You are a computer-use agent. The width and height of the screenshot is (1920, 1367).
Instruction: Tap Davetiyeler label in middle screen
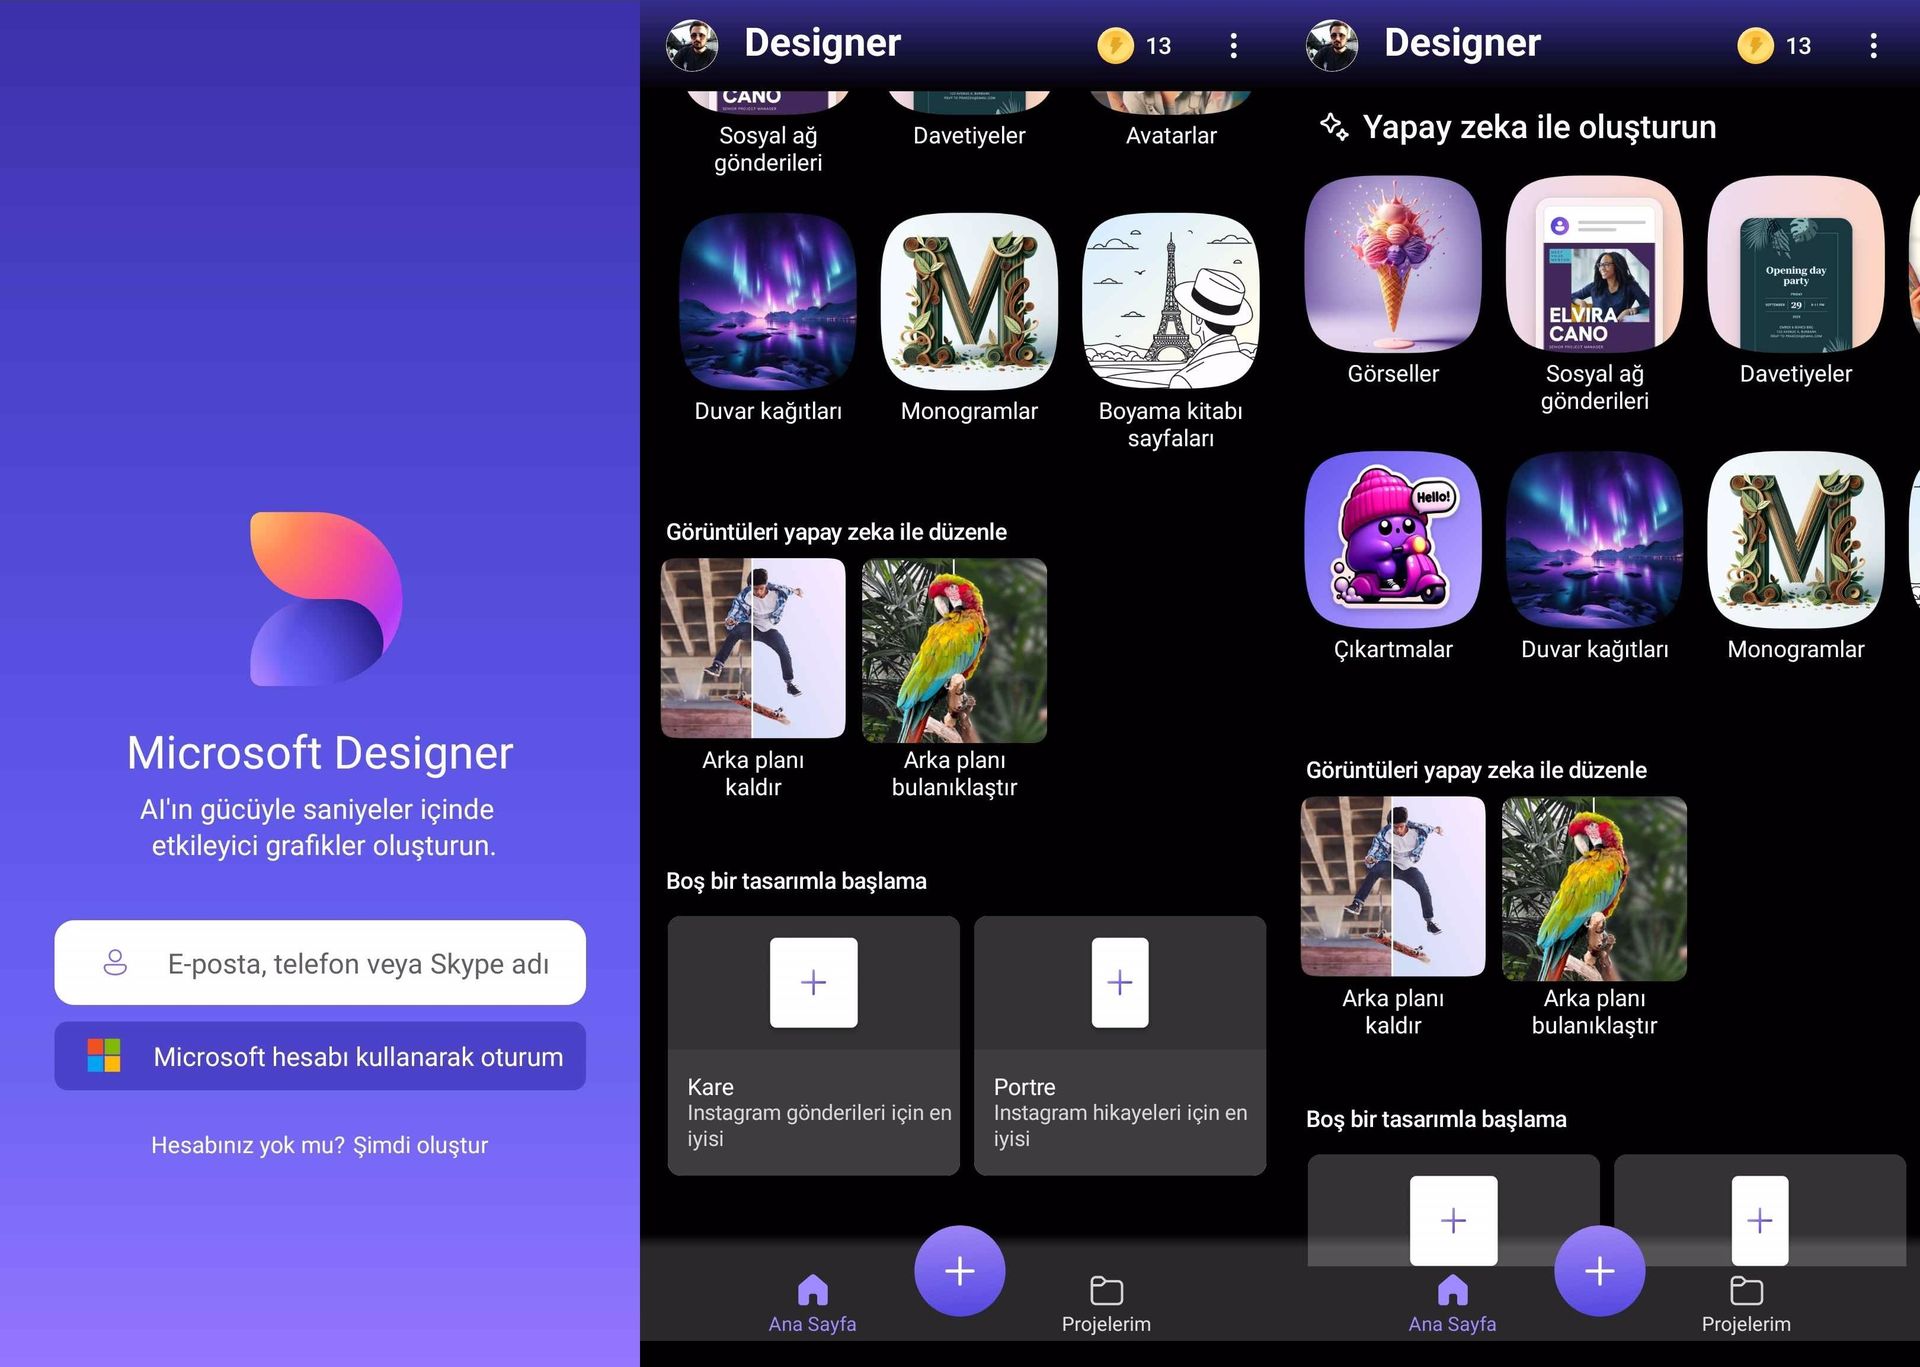(x=969, y=136)
